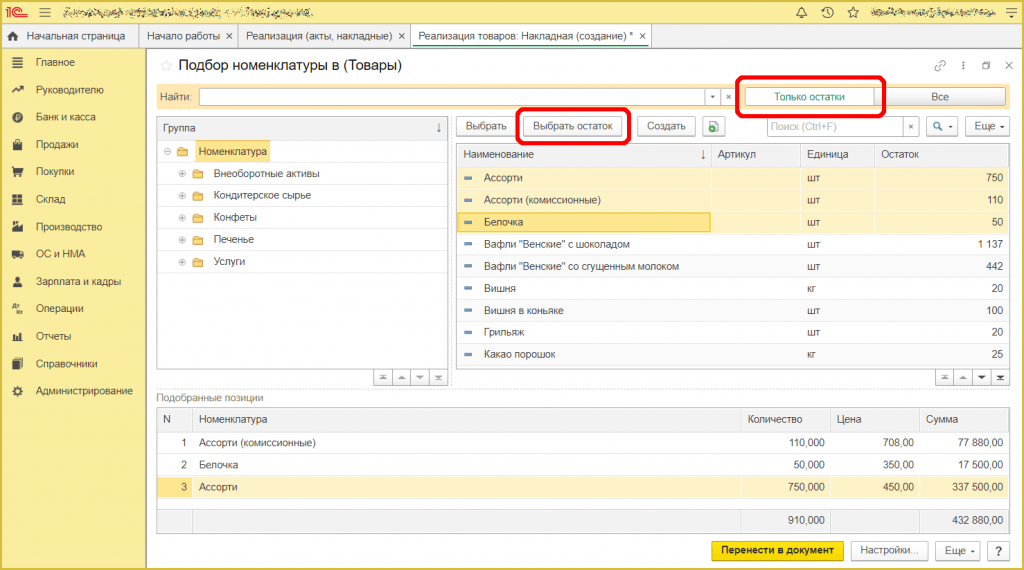Click the copy link icon in form header
The width and height of the screenshot is (1024, 570).
[x=940, y=66]
